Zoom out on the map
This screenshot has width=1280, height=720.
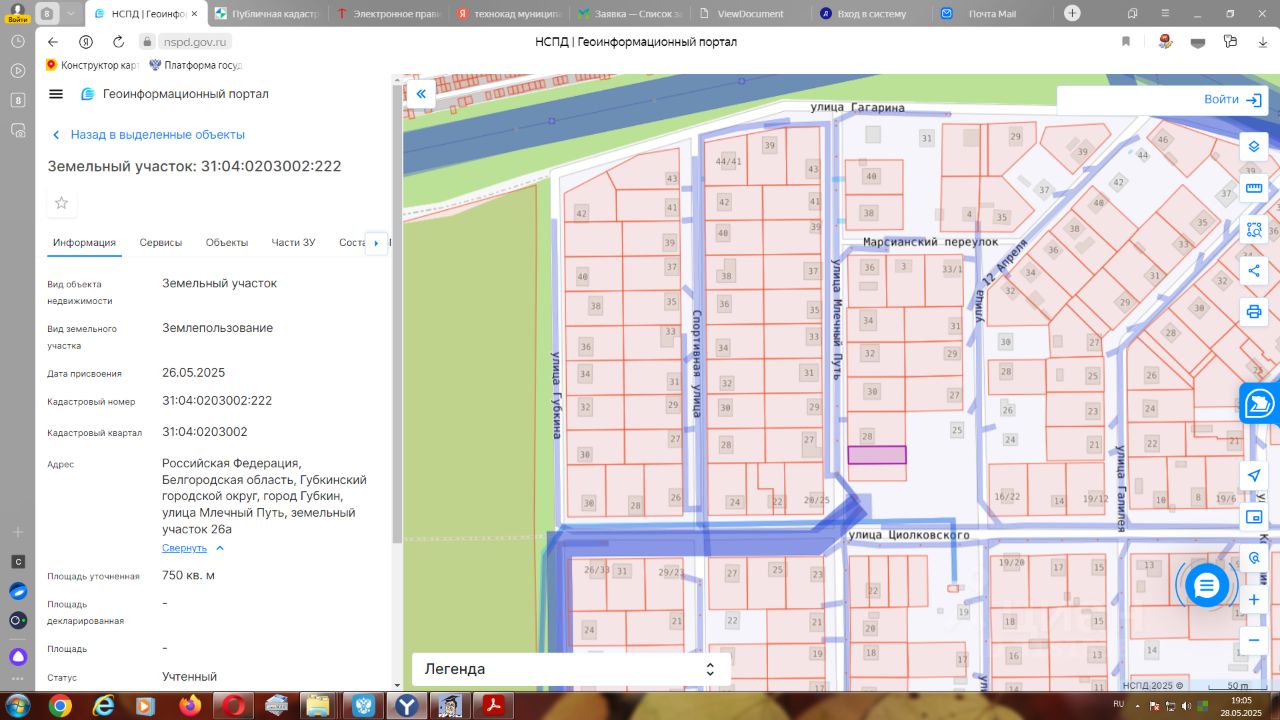point(1254,639)
